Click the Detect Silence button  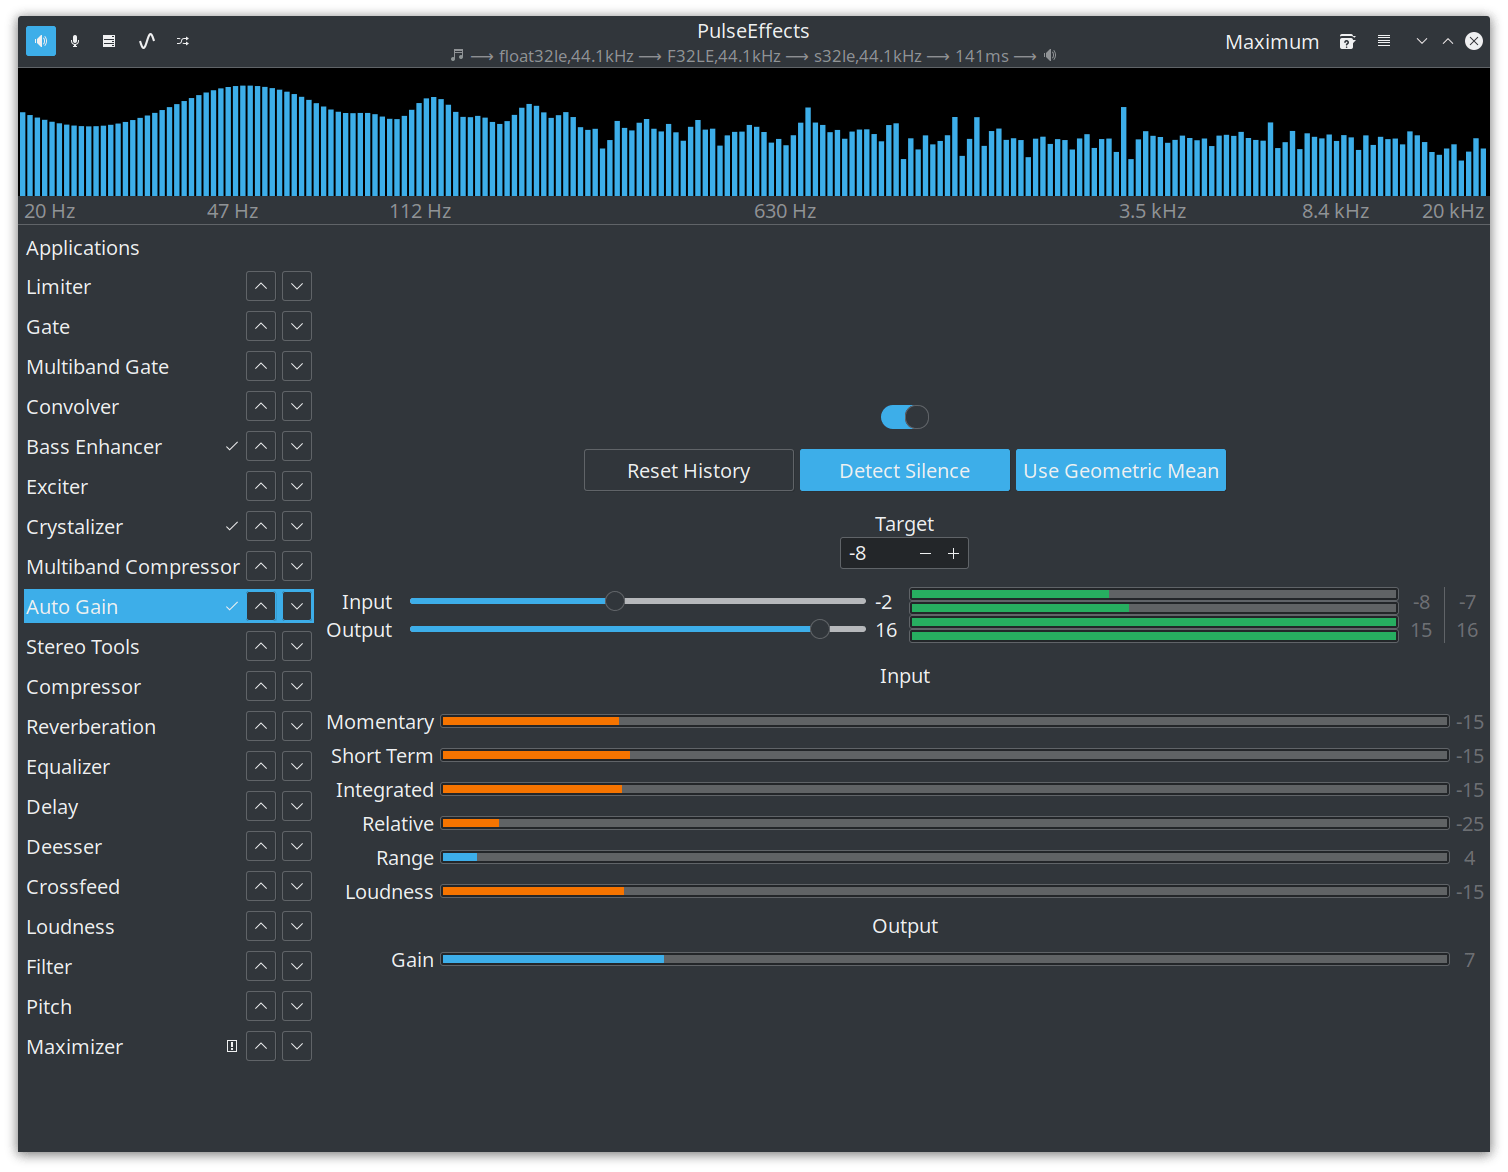pyautogui.click(x=904, y=470)
